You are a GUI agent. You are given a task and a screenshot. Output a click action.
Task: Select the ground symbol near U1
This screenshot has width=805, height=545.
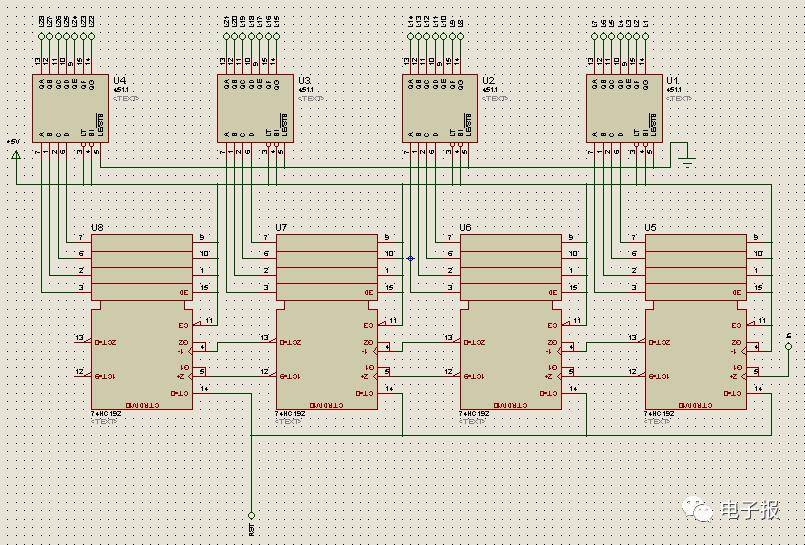(x=685, y=160)
